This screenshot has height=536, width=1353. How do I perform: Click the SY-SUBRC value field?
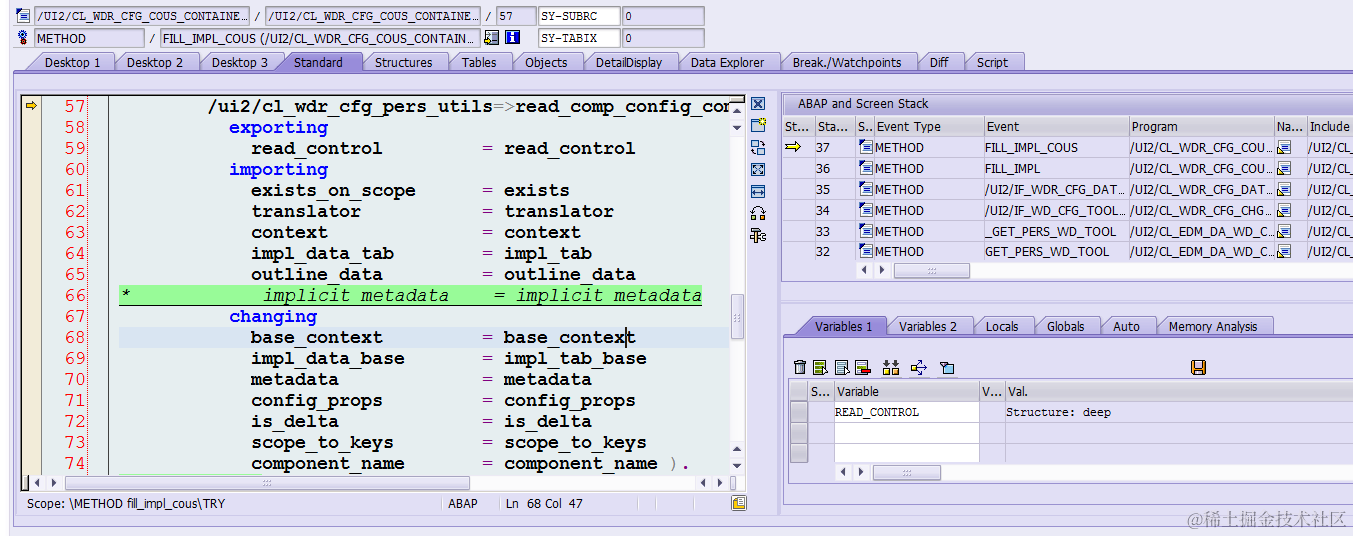click(663, 16)
